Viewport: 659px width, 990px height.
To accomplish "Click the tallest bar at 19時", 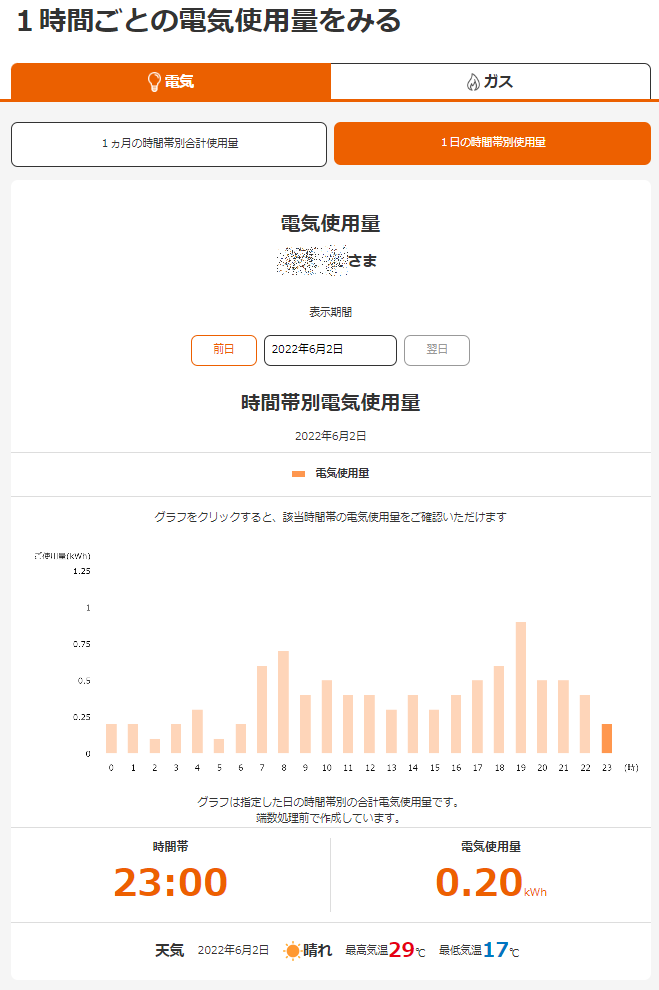I will tap(521, 688).
